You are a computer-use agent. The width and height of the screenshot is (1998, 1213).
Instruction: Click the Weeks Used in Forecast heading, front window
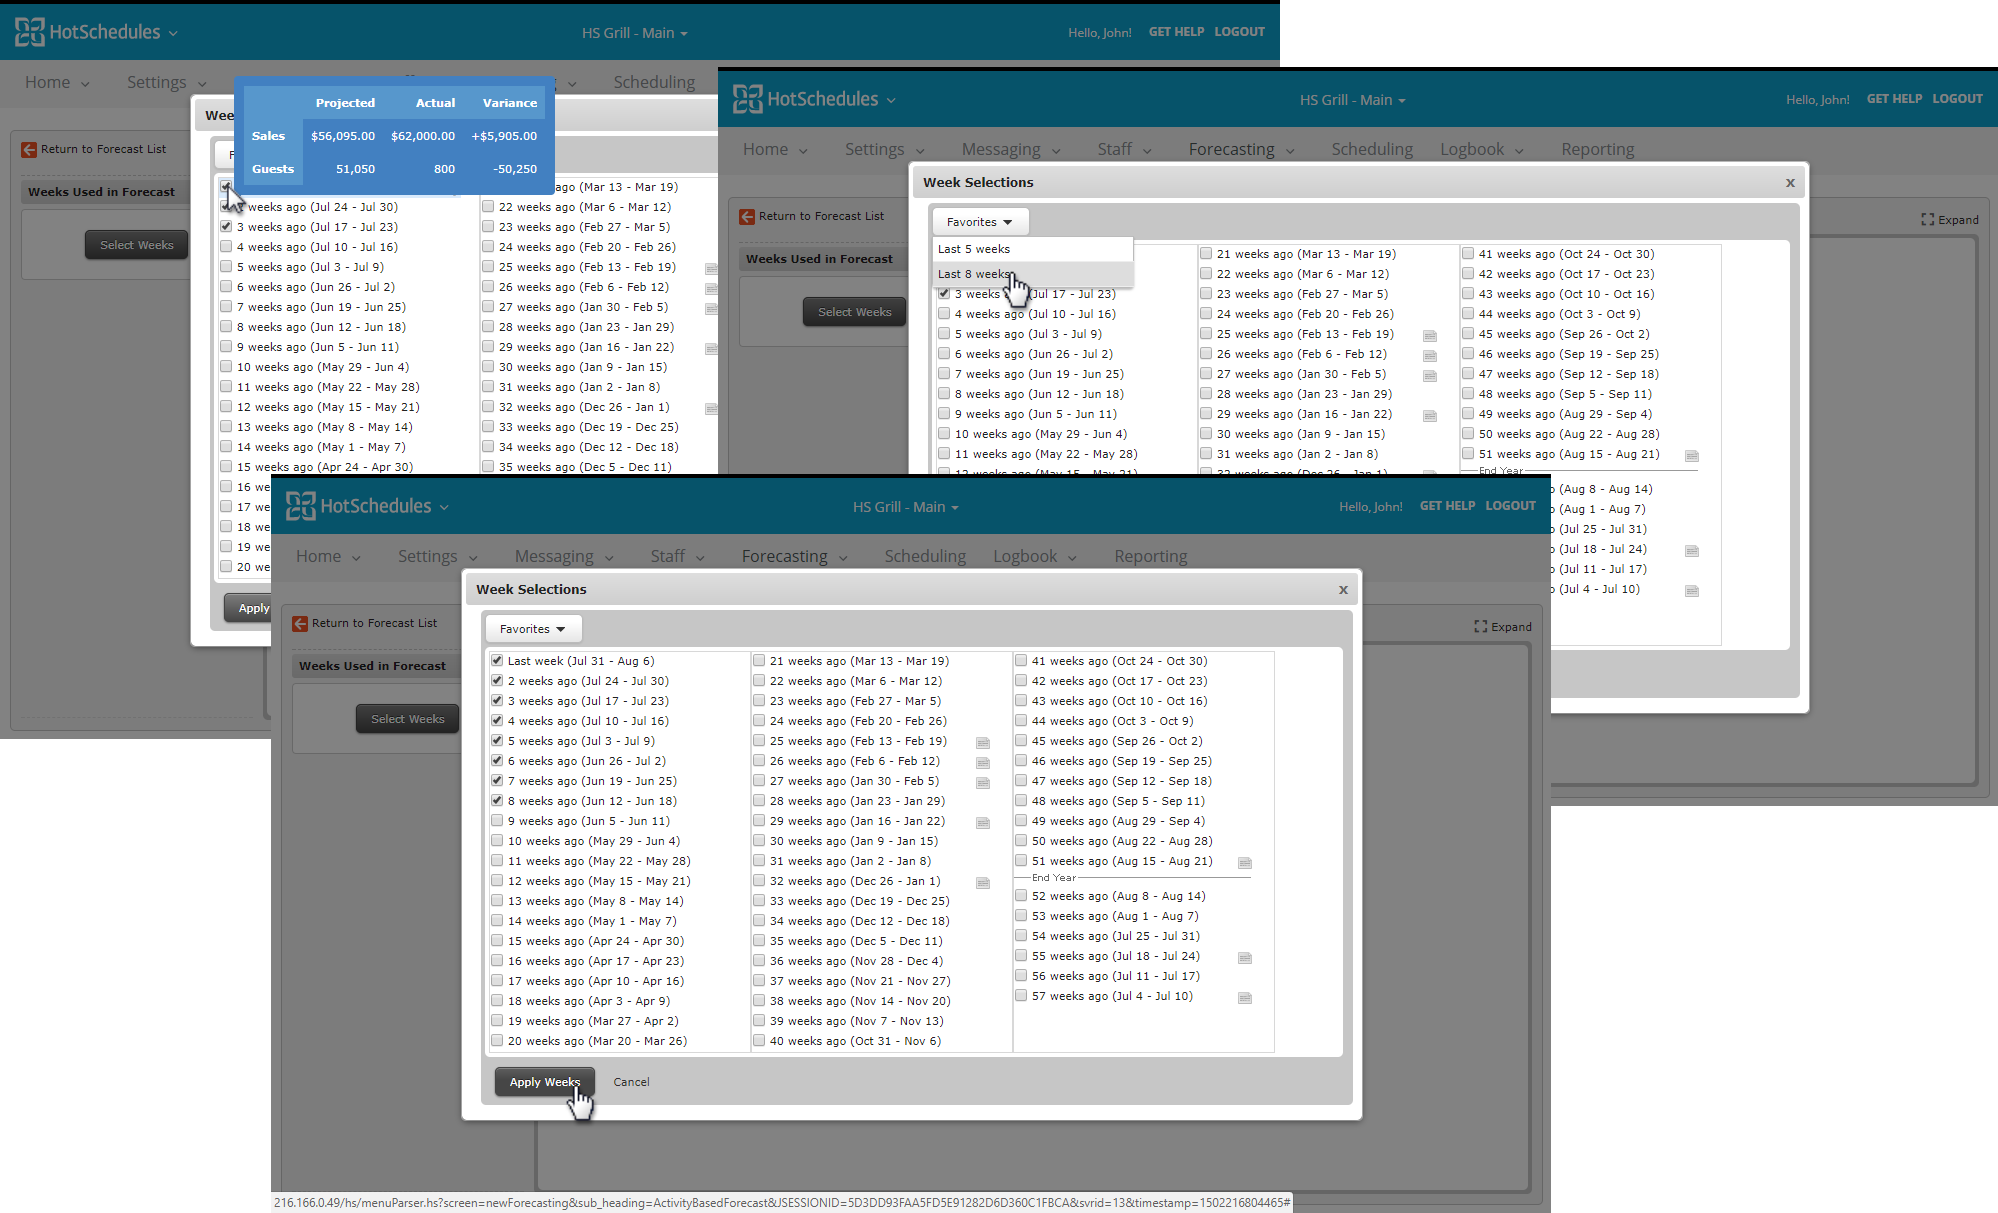tap(373, 666)
